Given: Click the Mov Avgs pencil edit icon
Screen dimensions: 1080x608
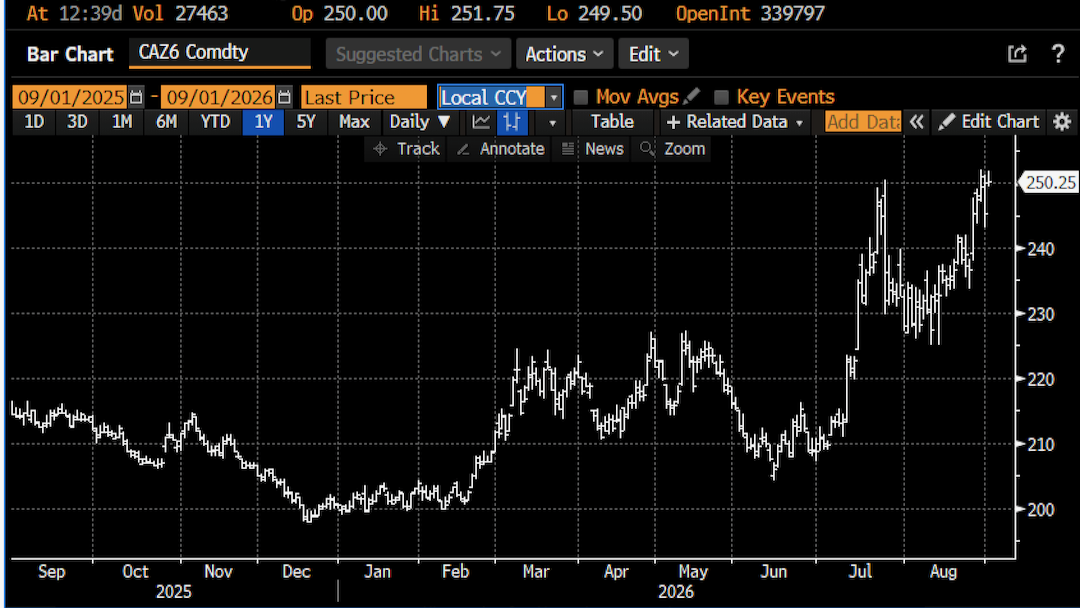Looking at the screenshot, I should (x=692, y=96).
